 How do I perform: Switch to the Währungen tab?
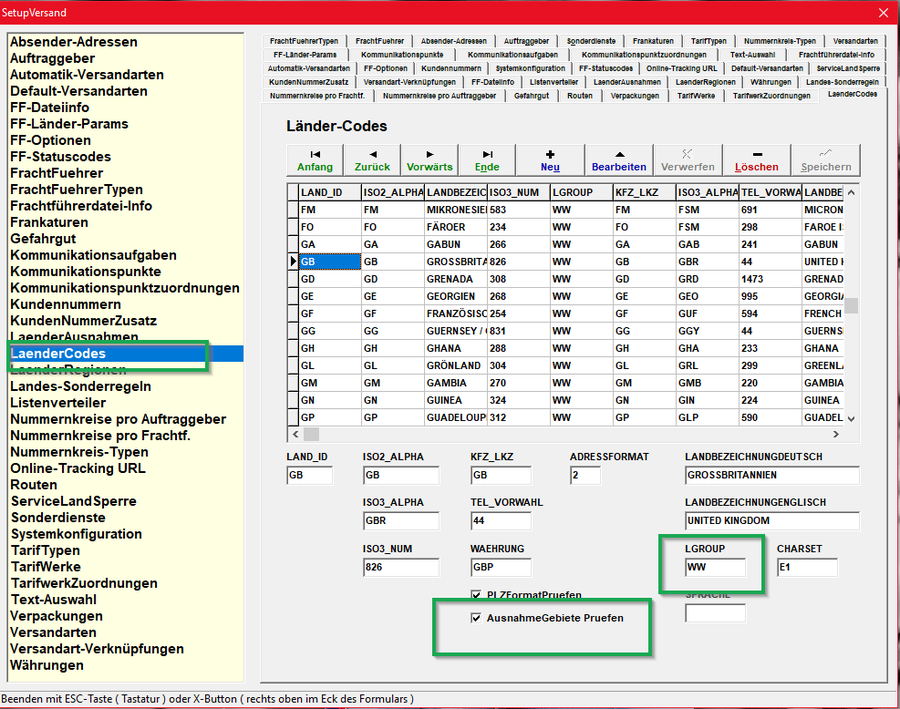point(770,82)
